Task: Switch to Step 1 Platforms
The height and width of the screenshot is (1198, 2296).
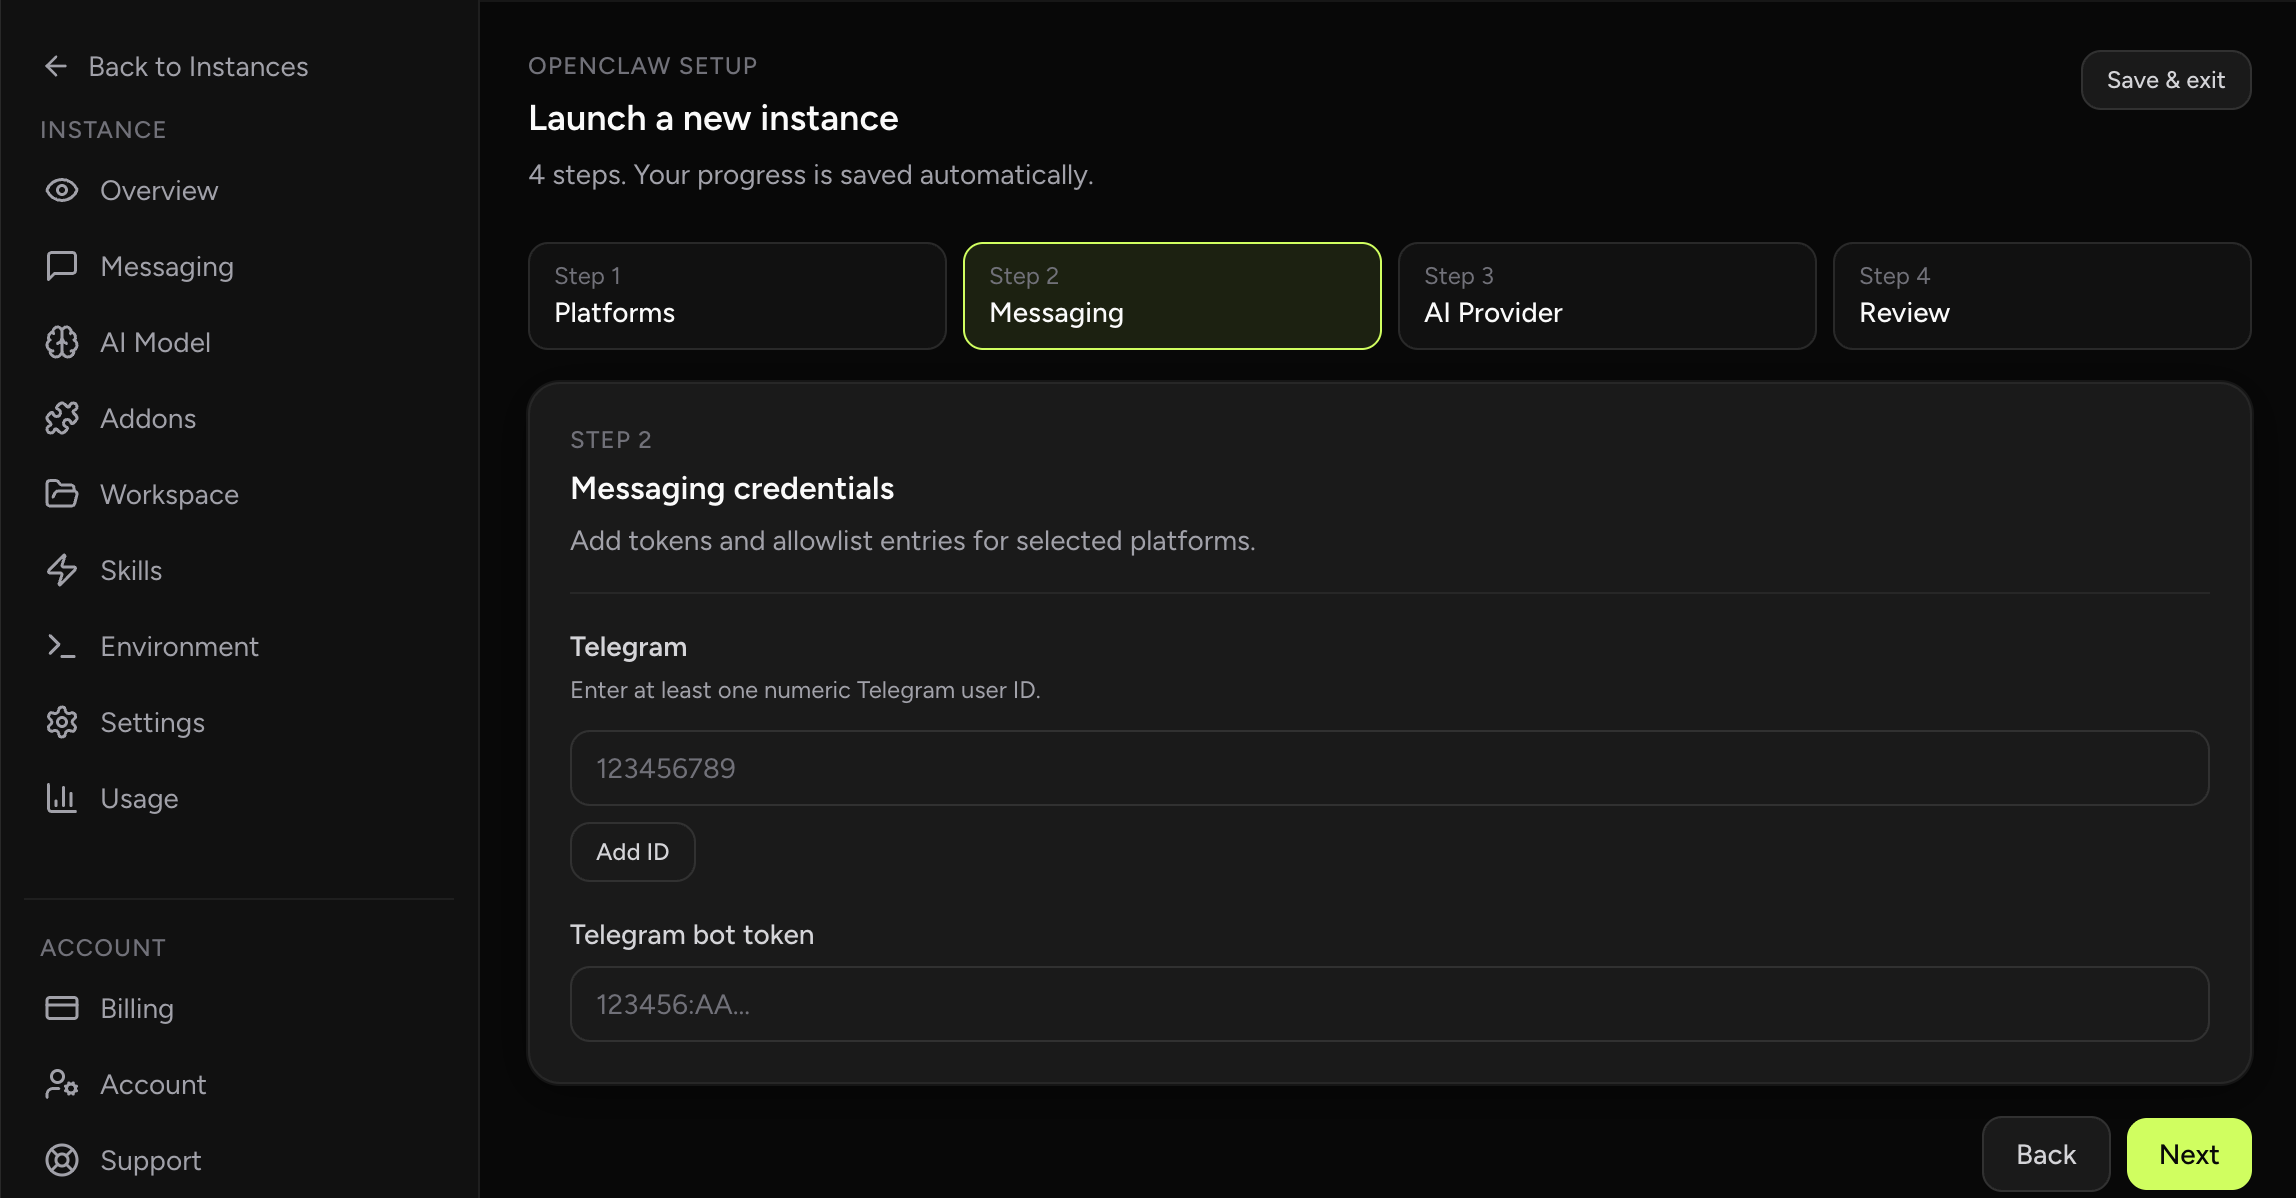Action: [737, 296]
